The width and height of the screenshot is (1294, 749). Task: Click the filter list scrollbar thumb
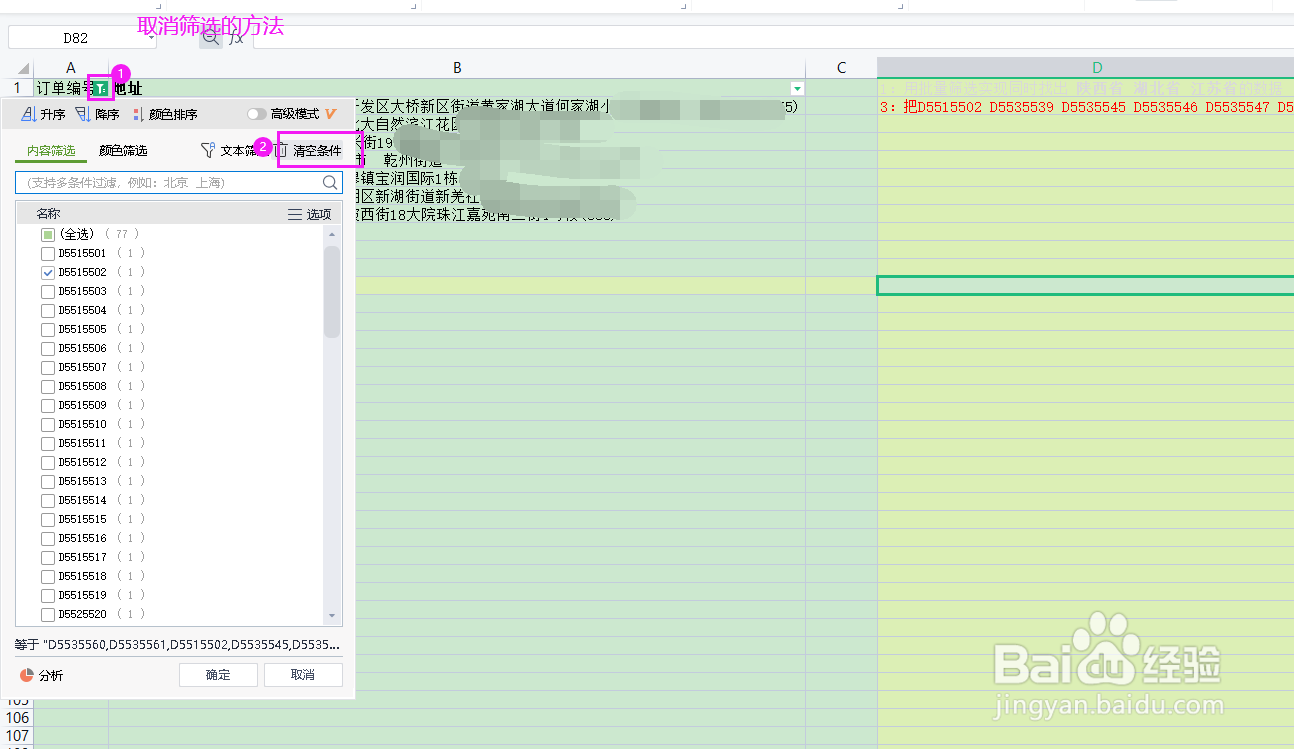pos(331,292)
